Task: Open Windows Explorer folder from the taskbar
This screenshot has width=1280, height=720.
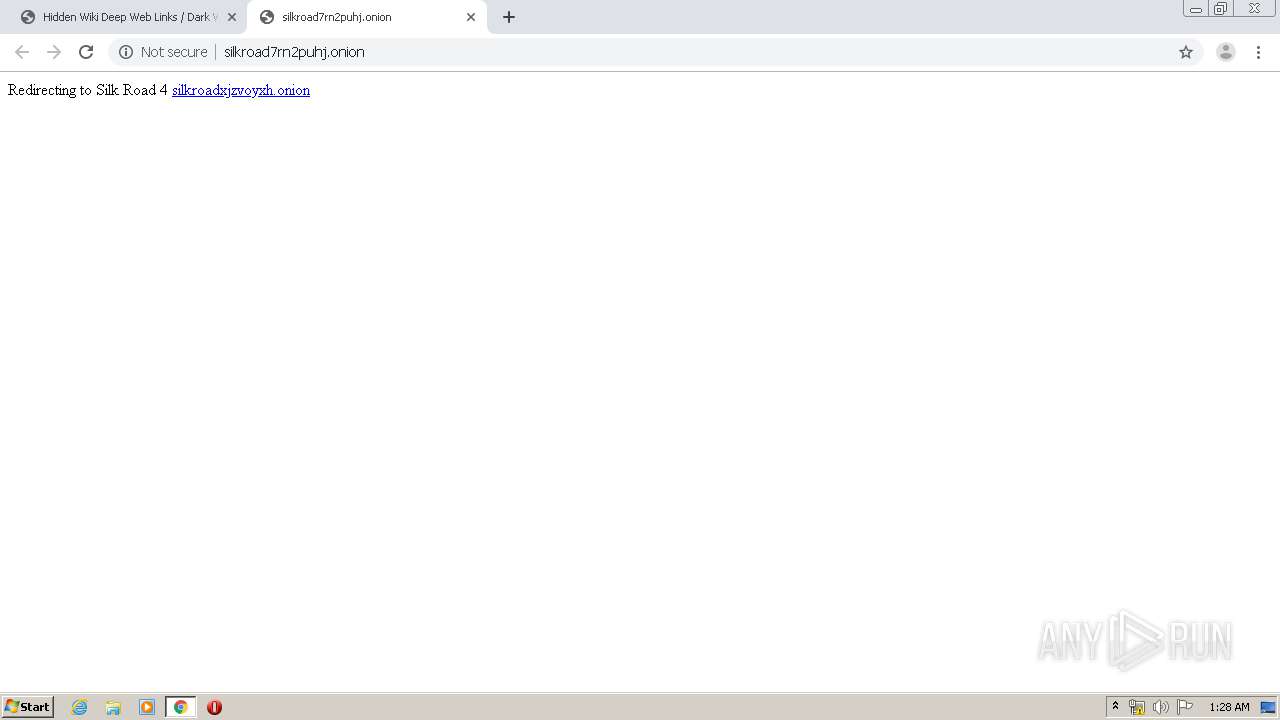Action: point(113,707)
